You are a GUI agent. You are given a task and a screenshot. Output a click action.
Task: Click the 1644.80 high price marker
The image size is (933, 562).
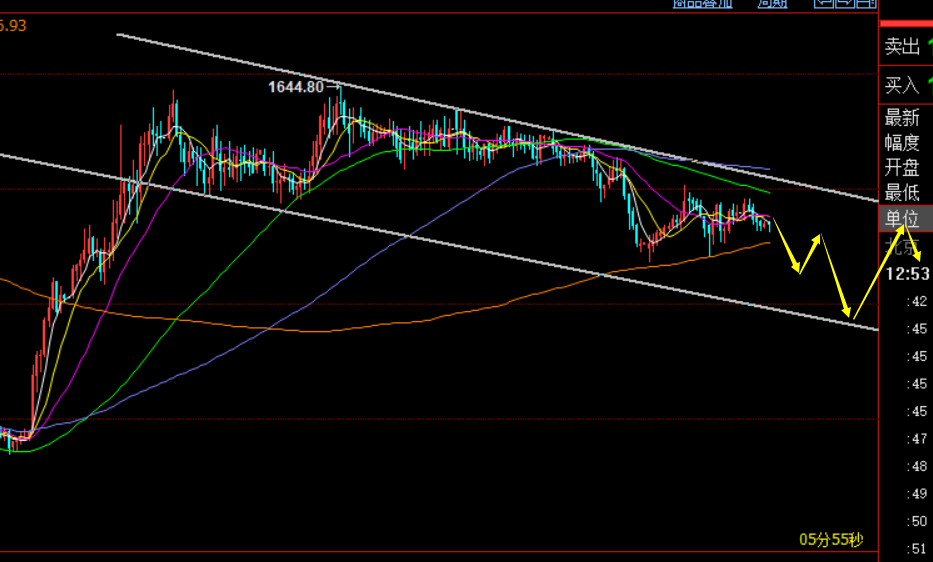[296, 87]
